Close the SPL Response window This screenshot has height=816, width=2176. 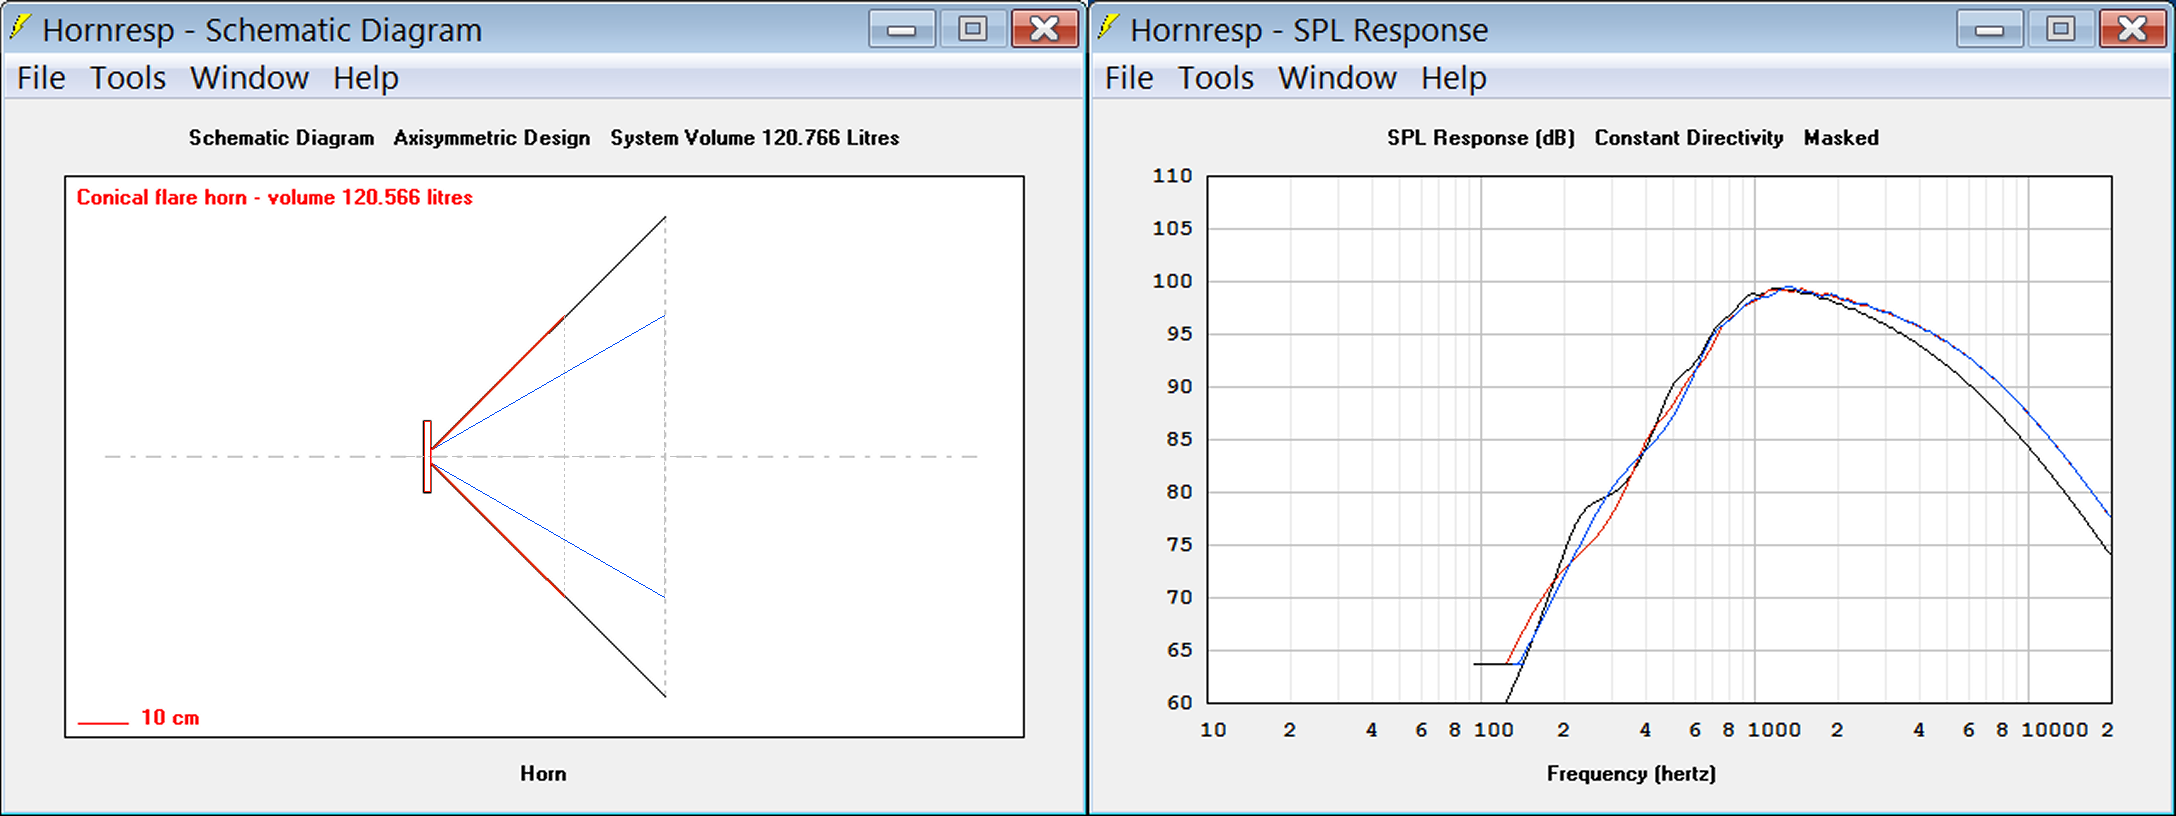[2132, 29]
